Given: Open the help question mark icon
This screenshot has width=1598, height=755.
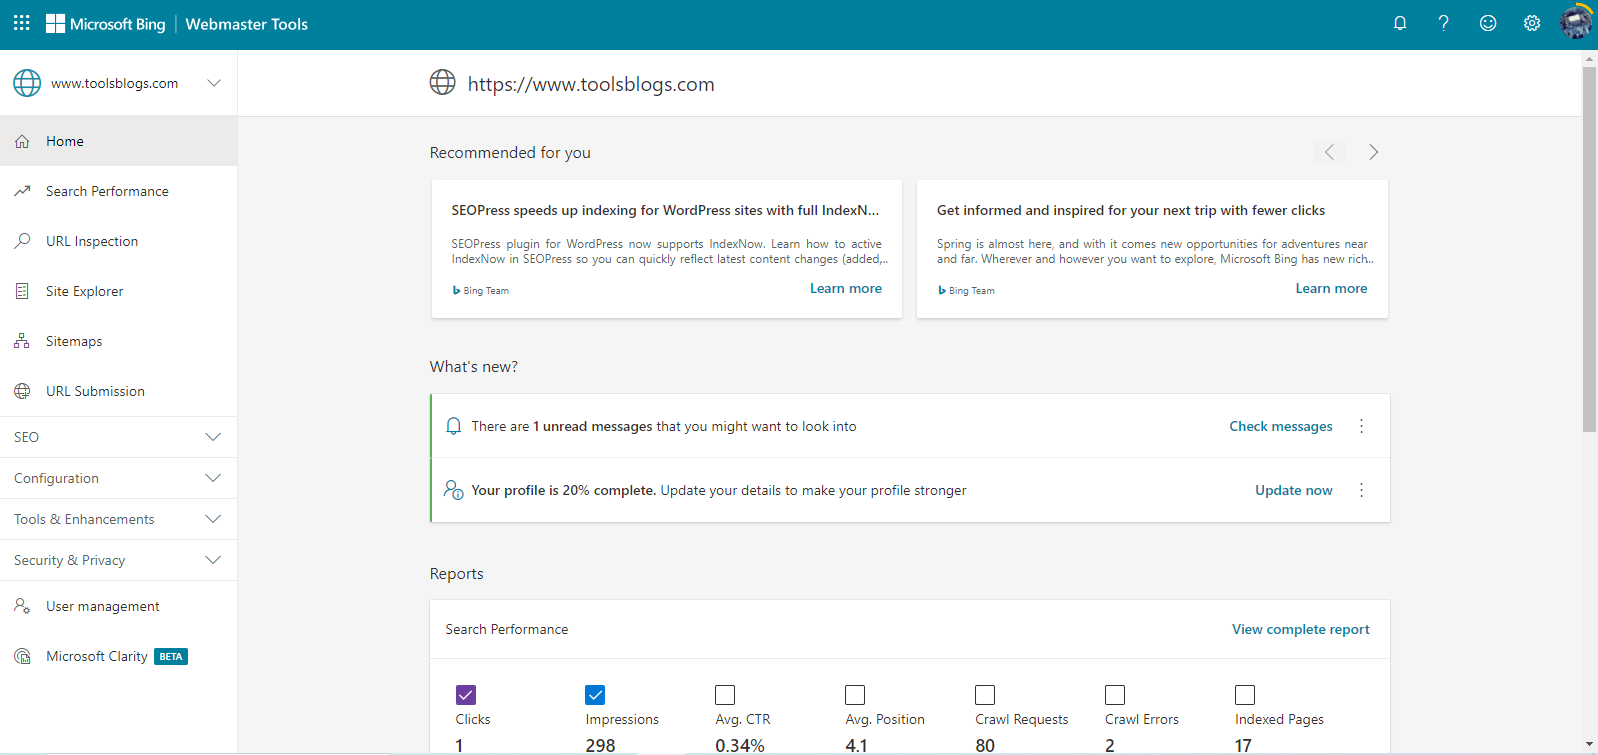Looking at the screenshot, I should 1444,23.
